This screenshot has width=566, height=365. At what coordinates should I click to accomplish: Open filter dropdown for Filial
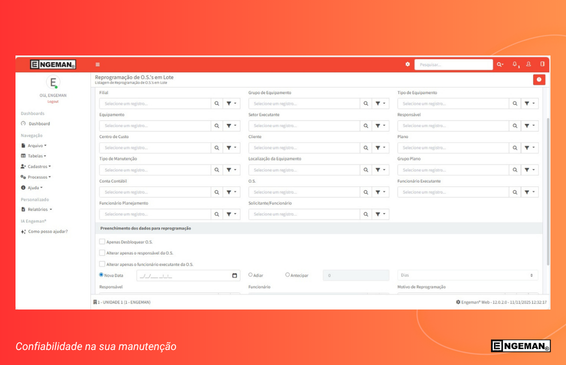(x=231, y=104)
